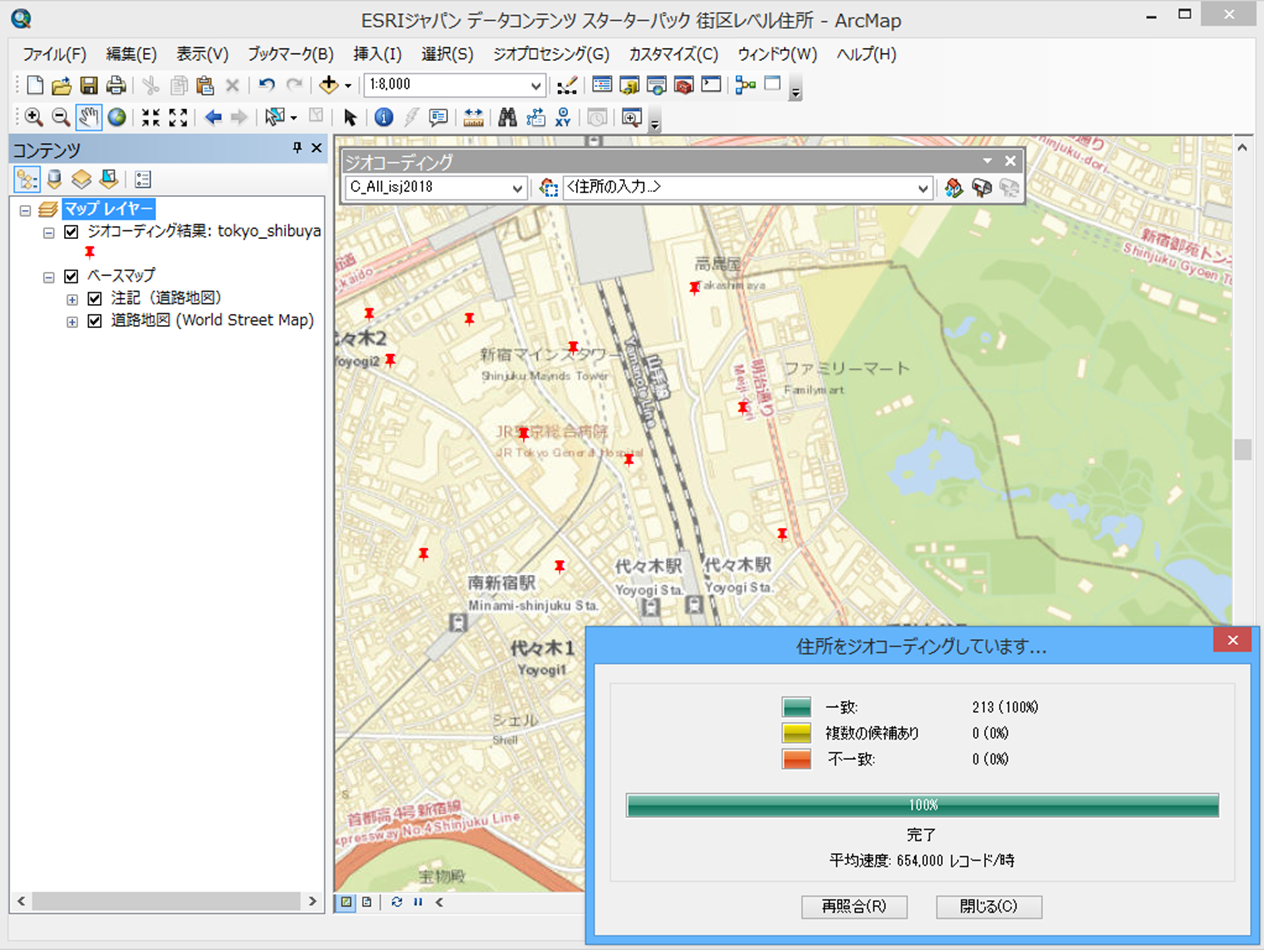Open the Table of Contents window icon

(x=602, y=85)
